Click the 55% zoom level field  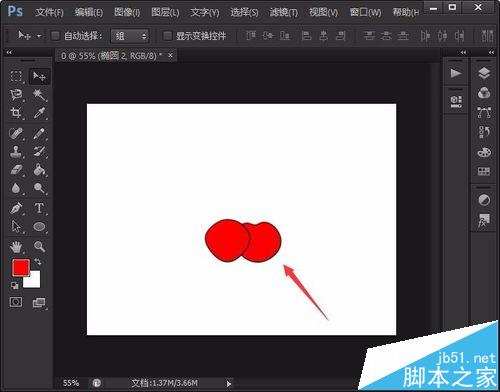(71, 383)
